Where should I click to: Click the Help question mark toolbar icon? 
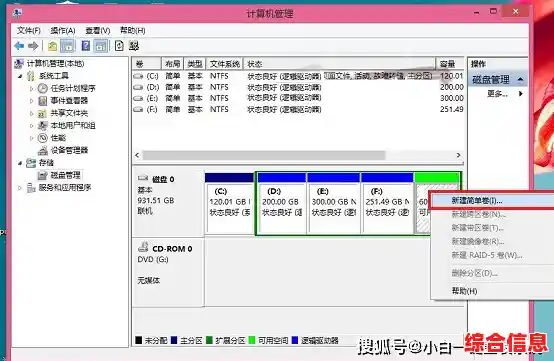click(x=86, y=46)
